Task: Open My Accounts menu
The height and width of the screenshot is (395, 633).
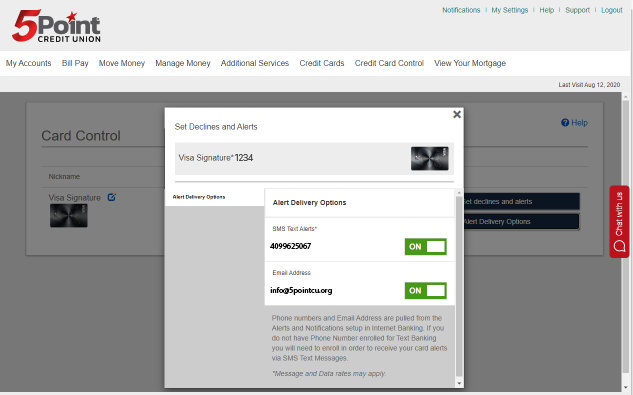Action: (x=28, y=63)
